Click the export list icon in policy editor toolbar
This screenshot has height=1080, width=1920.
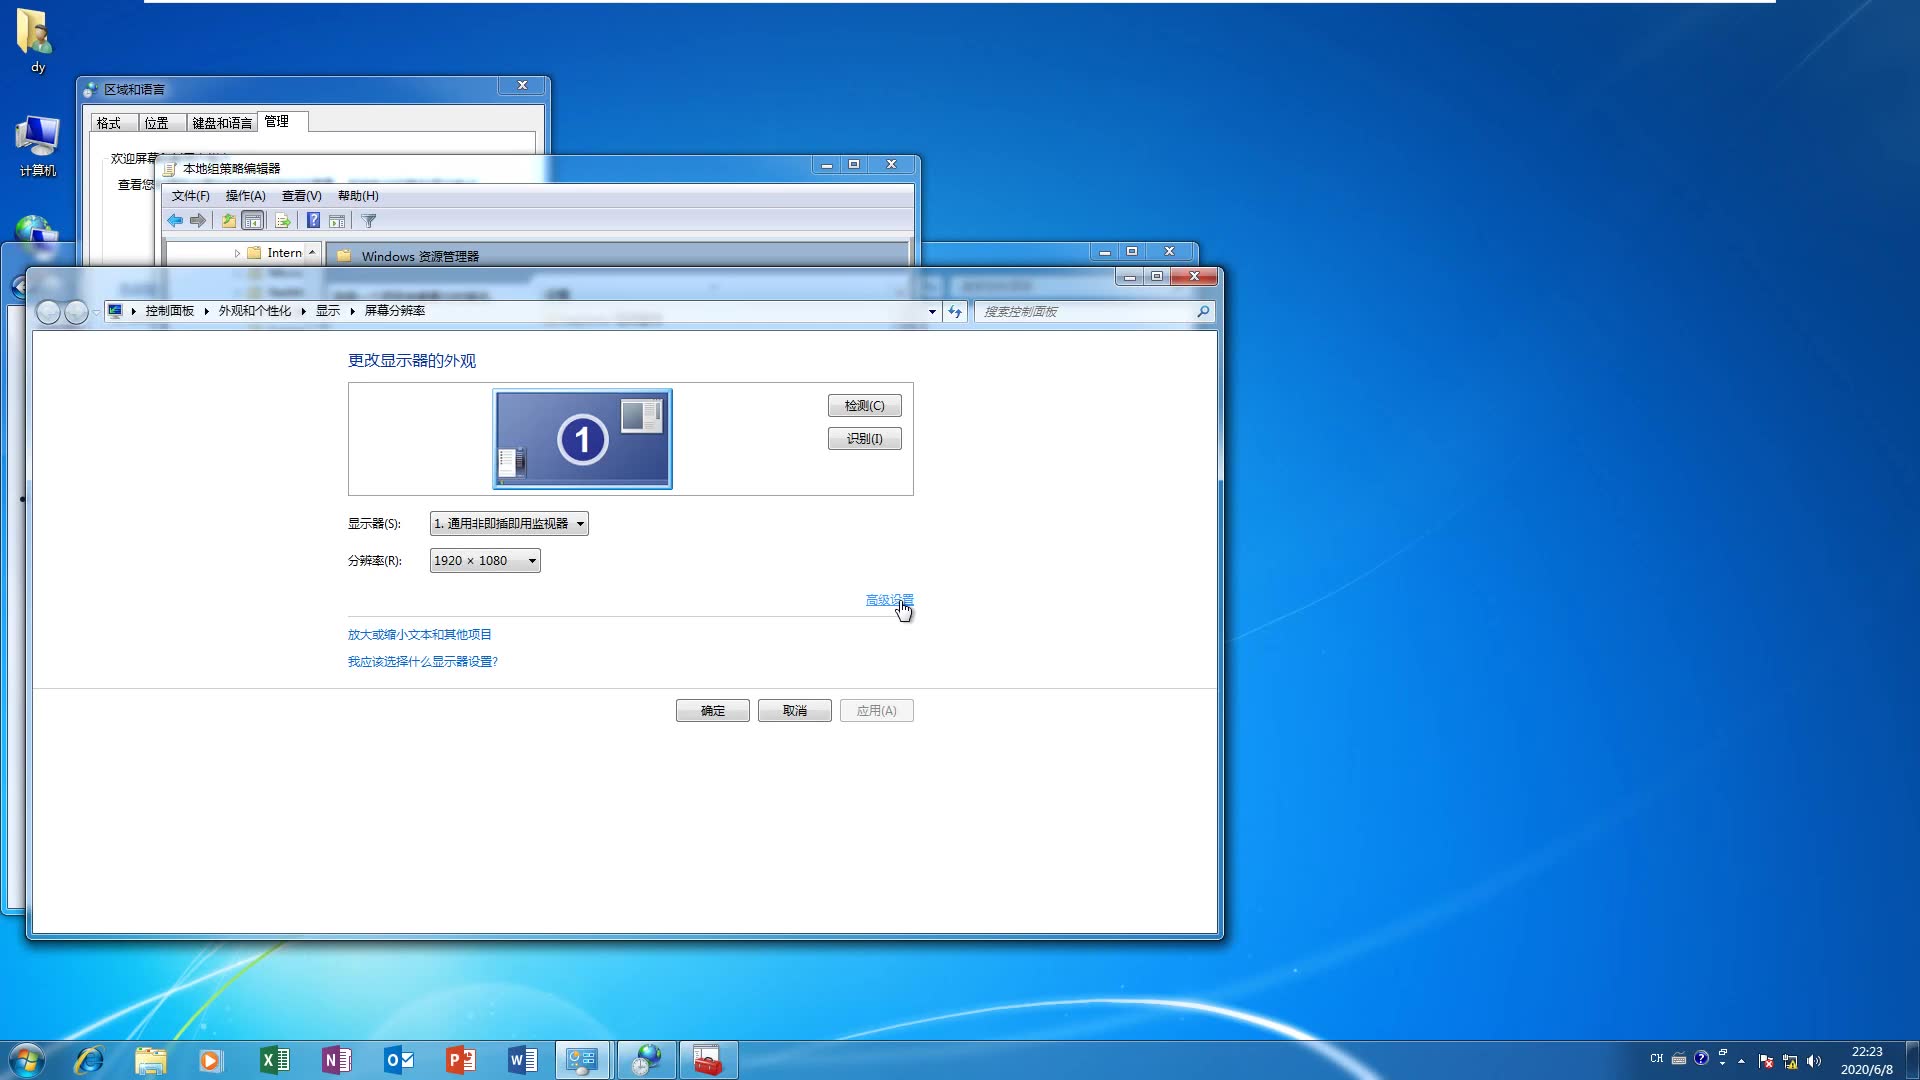tap(283, 221)
